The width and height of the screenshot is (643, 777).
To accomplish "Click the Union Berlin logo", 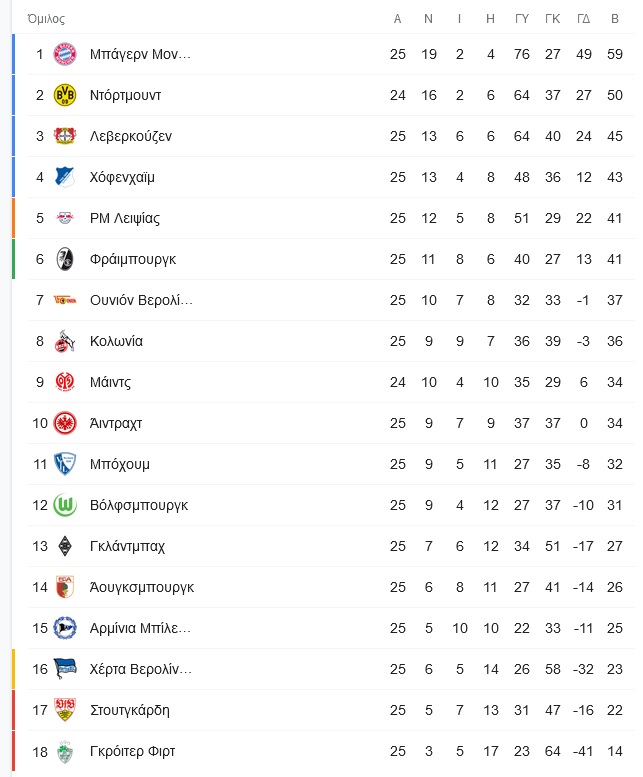I will tap(65, 300).
